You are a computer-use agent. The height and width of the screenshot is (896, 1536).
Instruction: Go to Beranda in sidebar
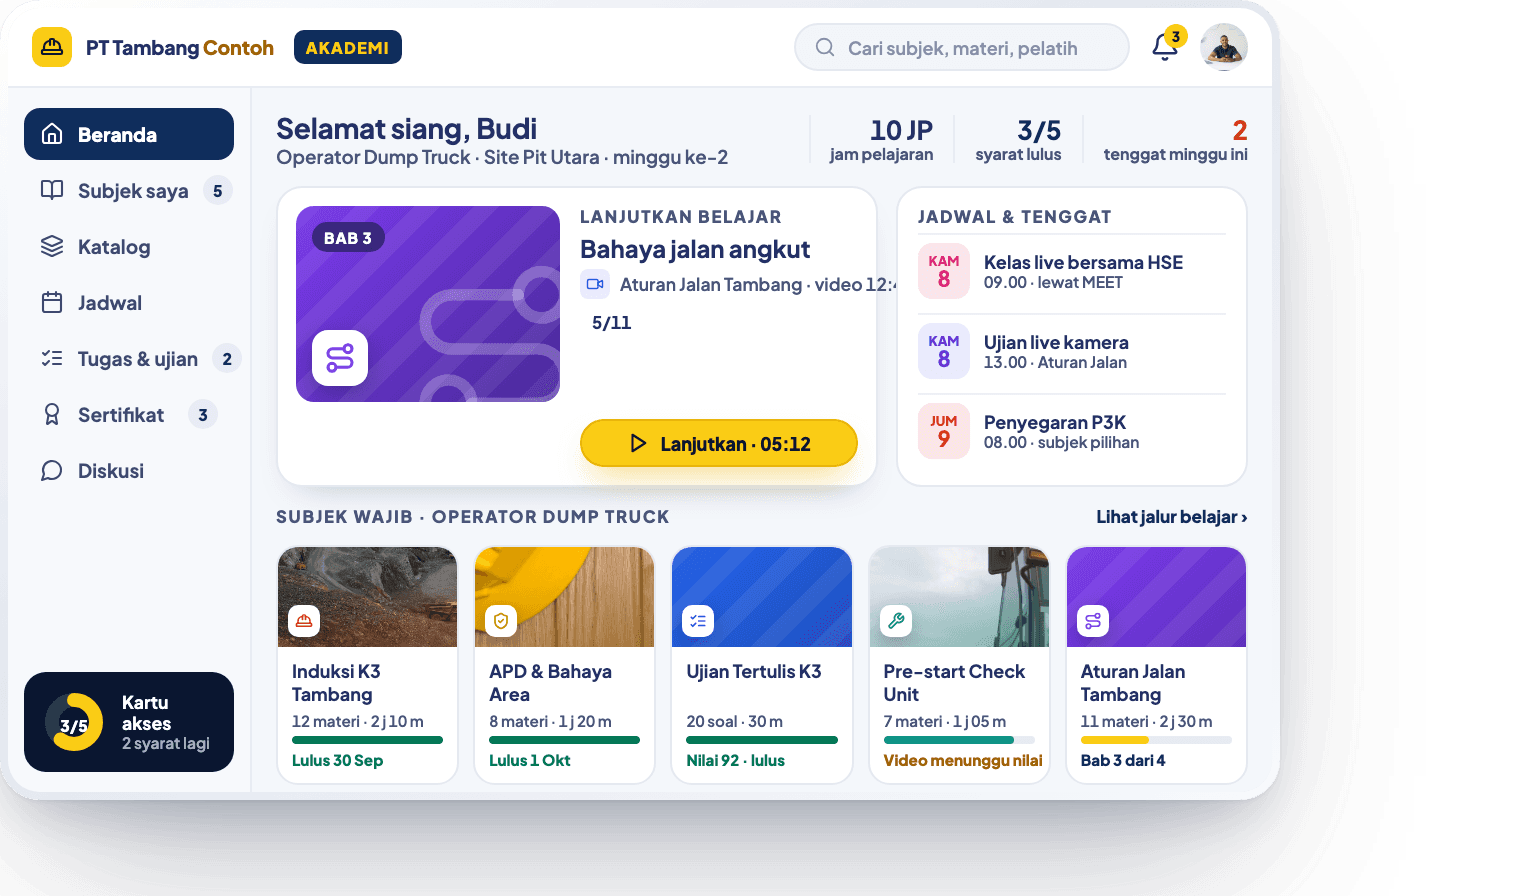coord(129,134)
